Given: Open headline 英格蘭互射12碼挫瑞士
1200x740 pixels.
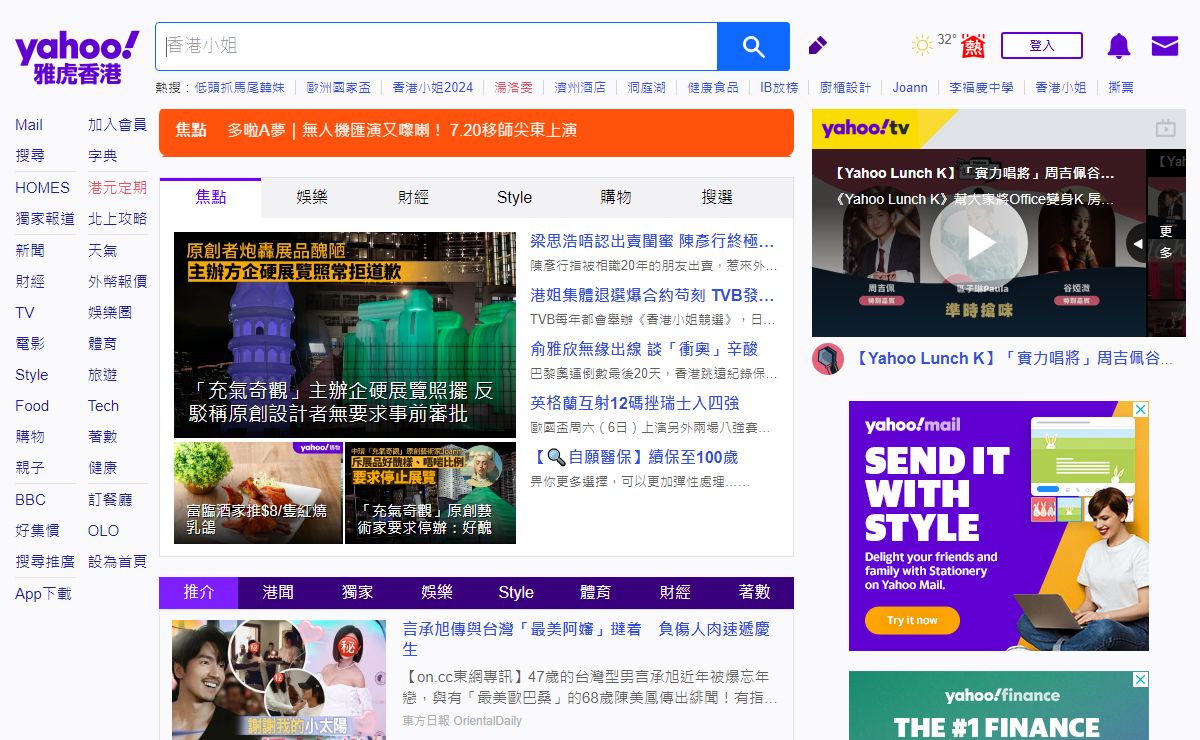Looking at the screenshot, I should click(x=634, y=403).
